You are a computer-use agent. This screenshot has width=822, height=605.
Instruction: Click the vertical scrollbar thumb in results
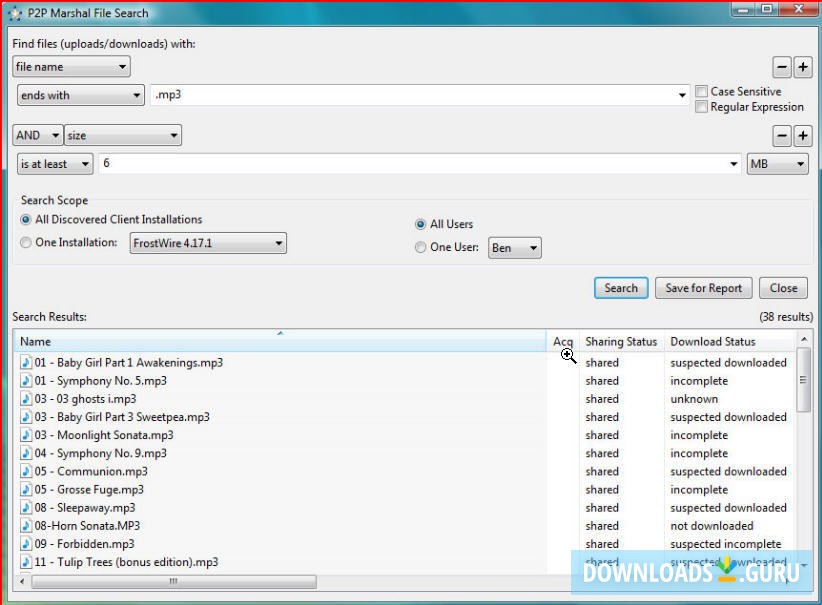click(x=803, y=380)
